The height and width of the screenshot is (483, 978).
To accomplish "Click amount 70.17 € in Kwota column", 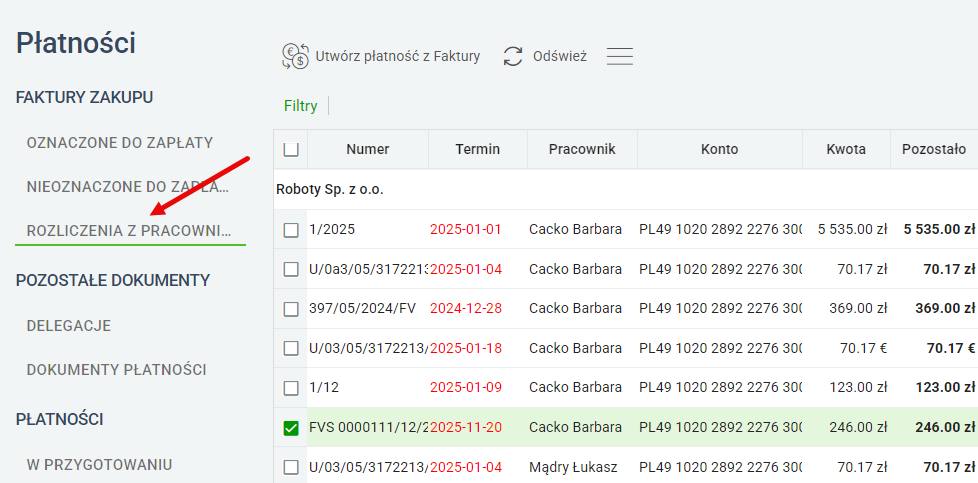I will (863, 348).
